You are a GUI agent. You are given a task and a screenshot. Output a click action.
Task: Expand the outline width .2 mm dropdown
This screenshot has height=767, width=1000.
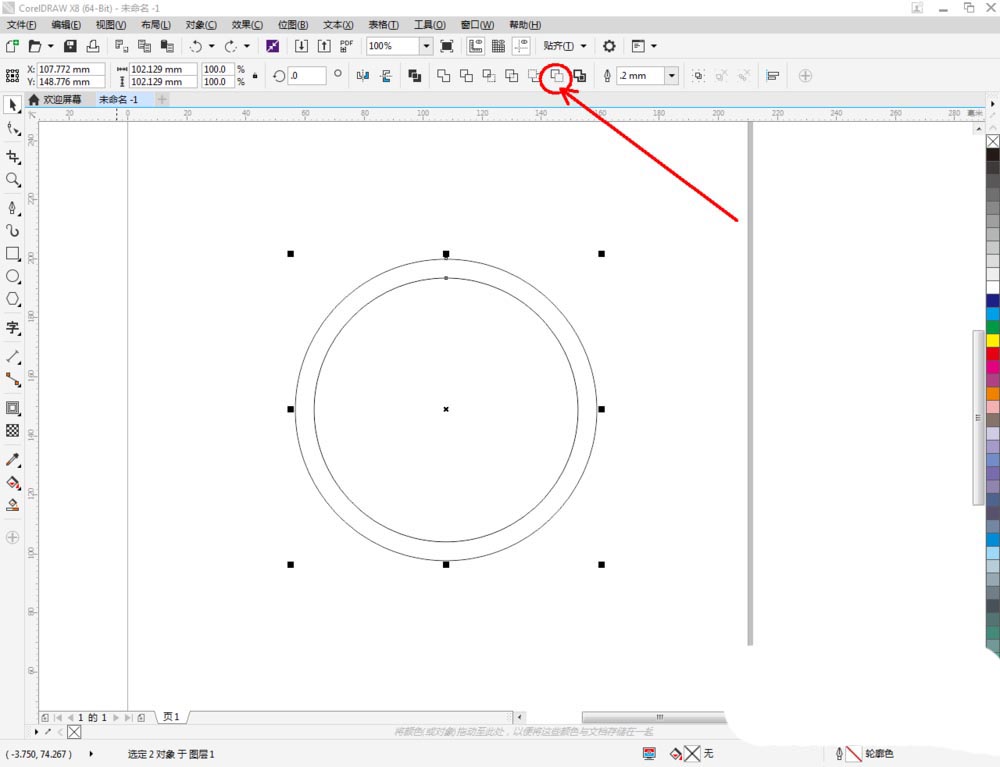(x=672, y=76)
